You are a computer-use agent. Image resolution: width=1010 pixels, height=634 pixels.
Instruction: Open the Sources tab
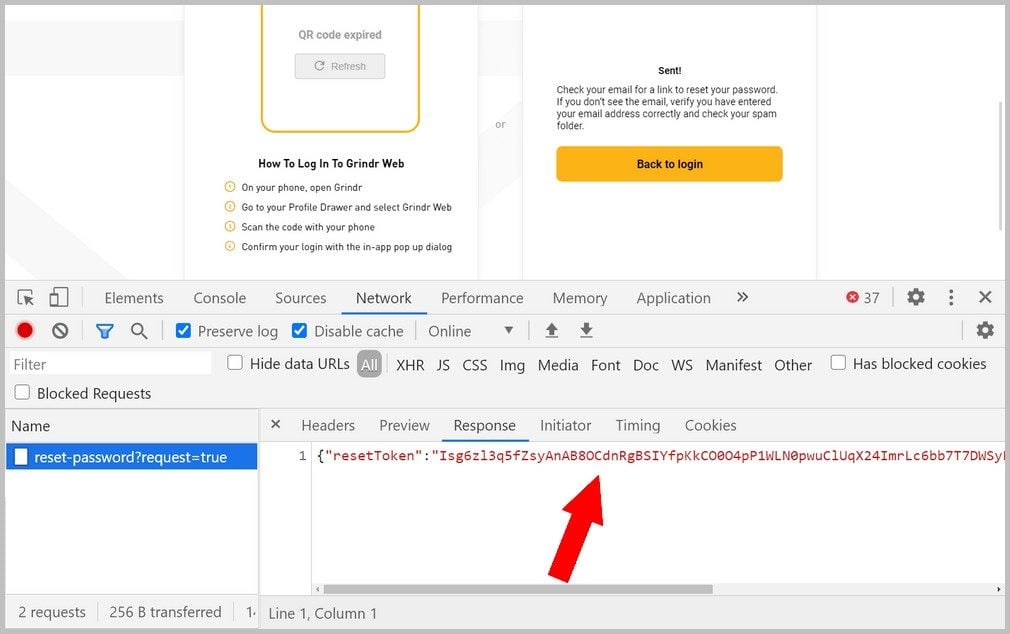pyautogui.click(x=301, y=298)
